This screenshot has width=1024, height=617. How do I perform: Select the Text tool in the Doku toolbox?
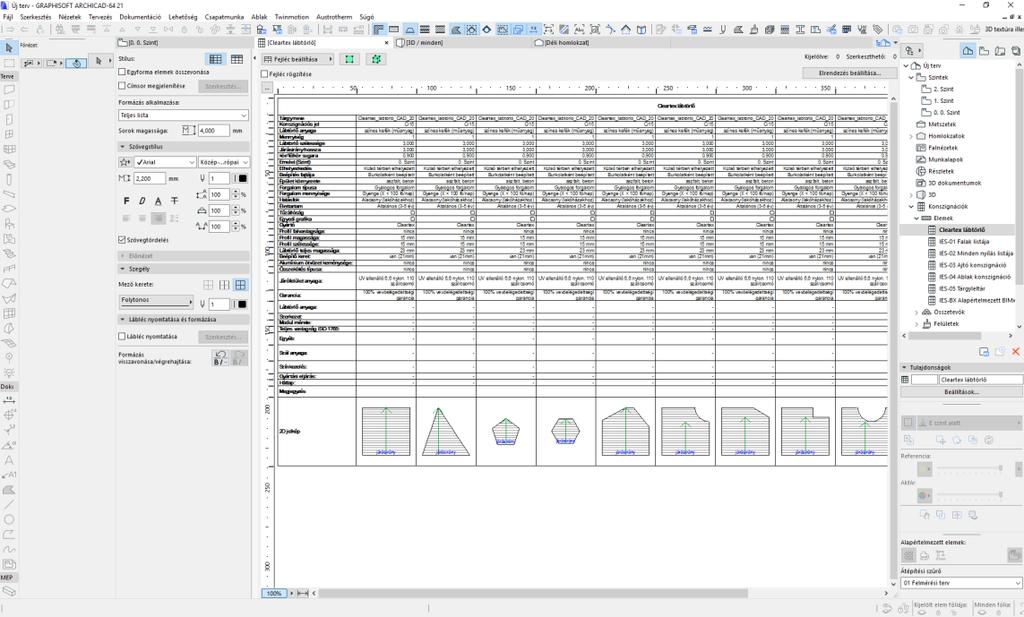(8, 460)
